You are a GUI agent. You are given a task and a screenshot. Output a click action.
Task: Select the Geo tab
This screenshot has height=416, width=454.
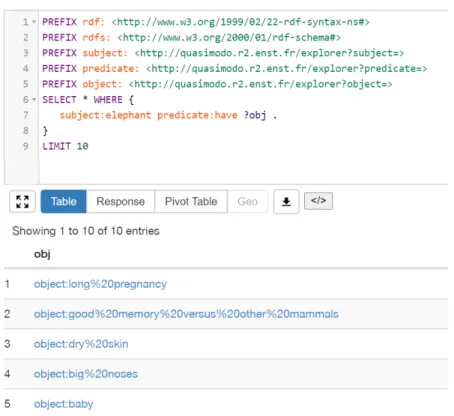[x=247, y=201]
